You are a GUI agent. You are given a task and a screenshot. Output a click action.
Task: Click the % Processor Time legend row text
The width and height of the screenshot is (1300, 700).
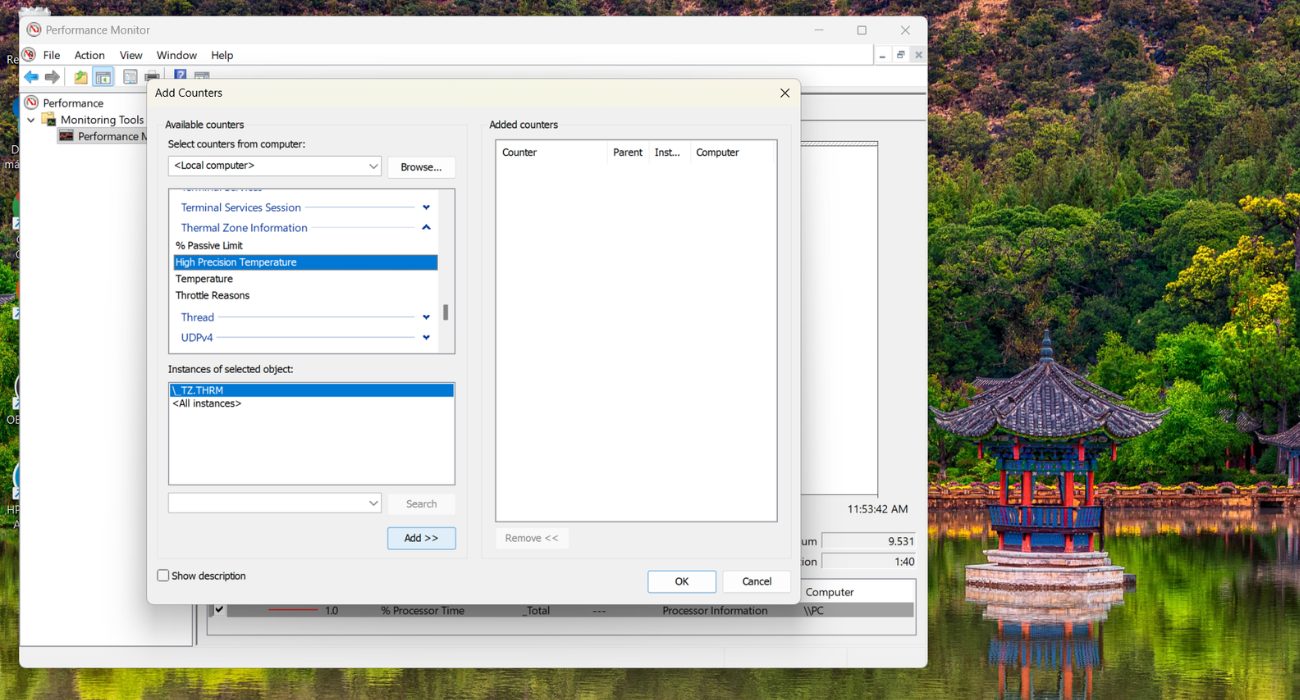[x=425, y=611]
